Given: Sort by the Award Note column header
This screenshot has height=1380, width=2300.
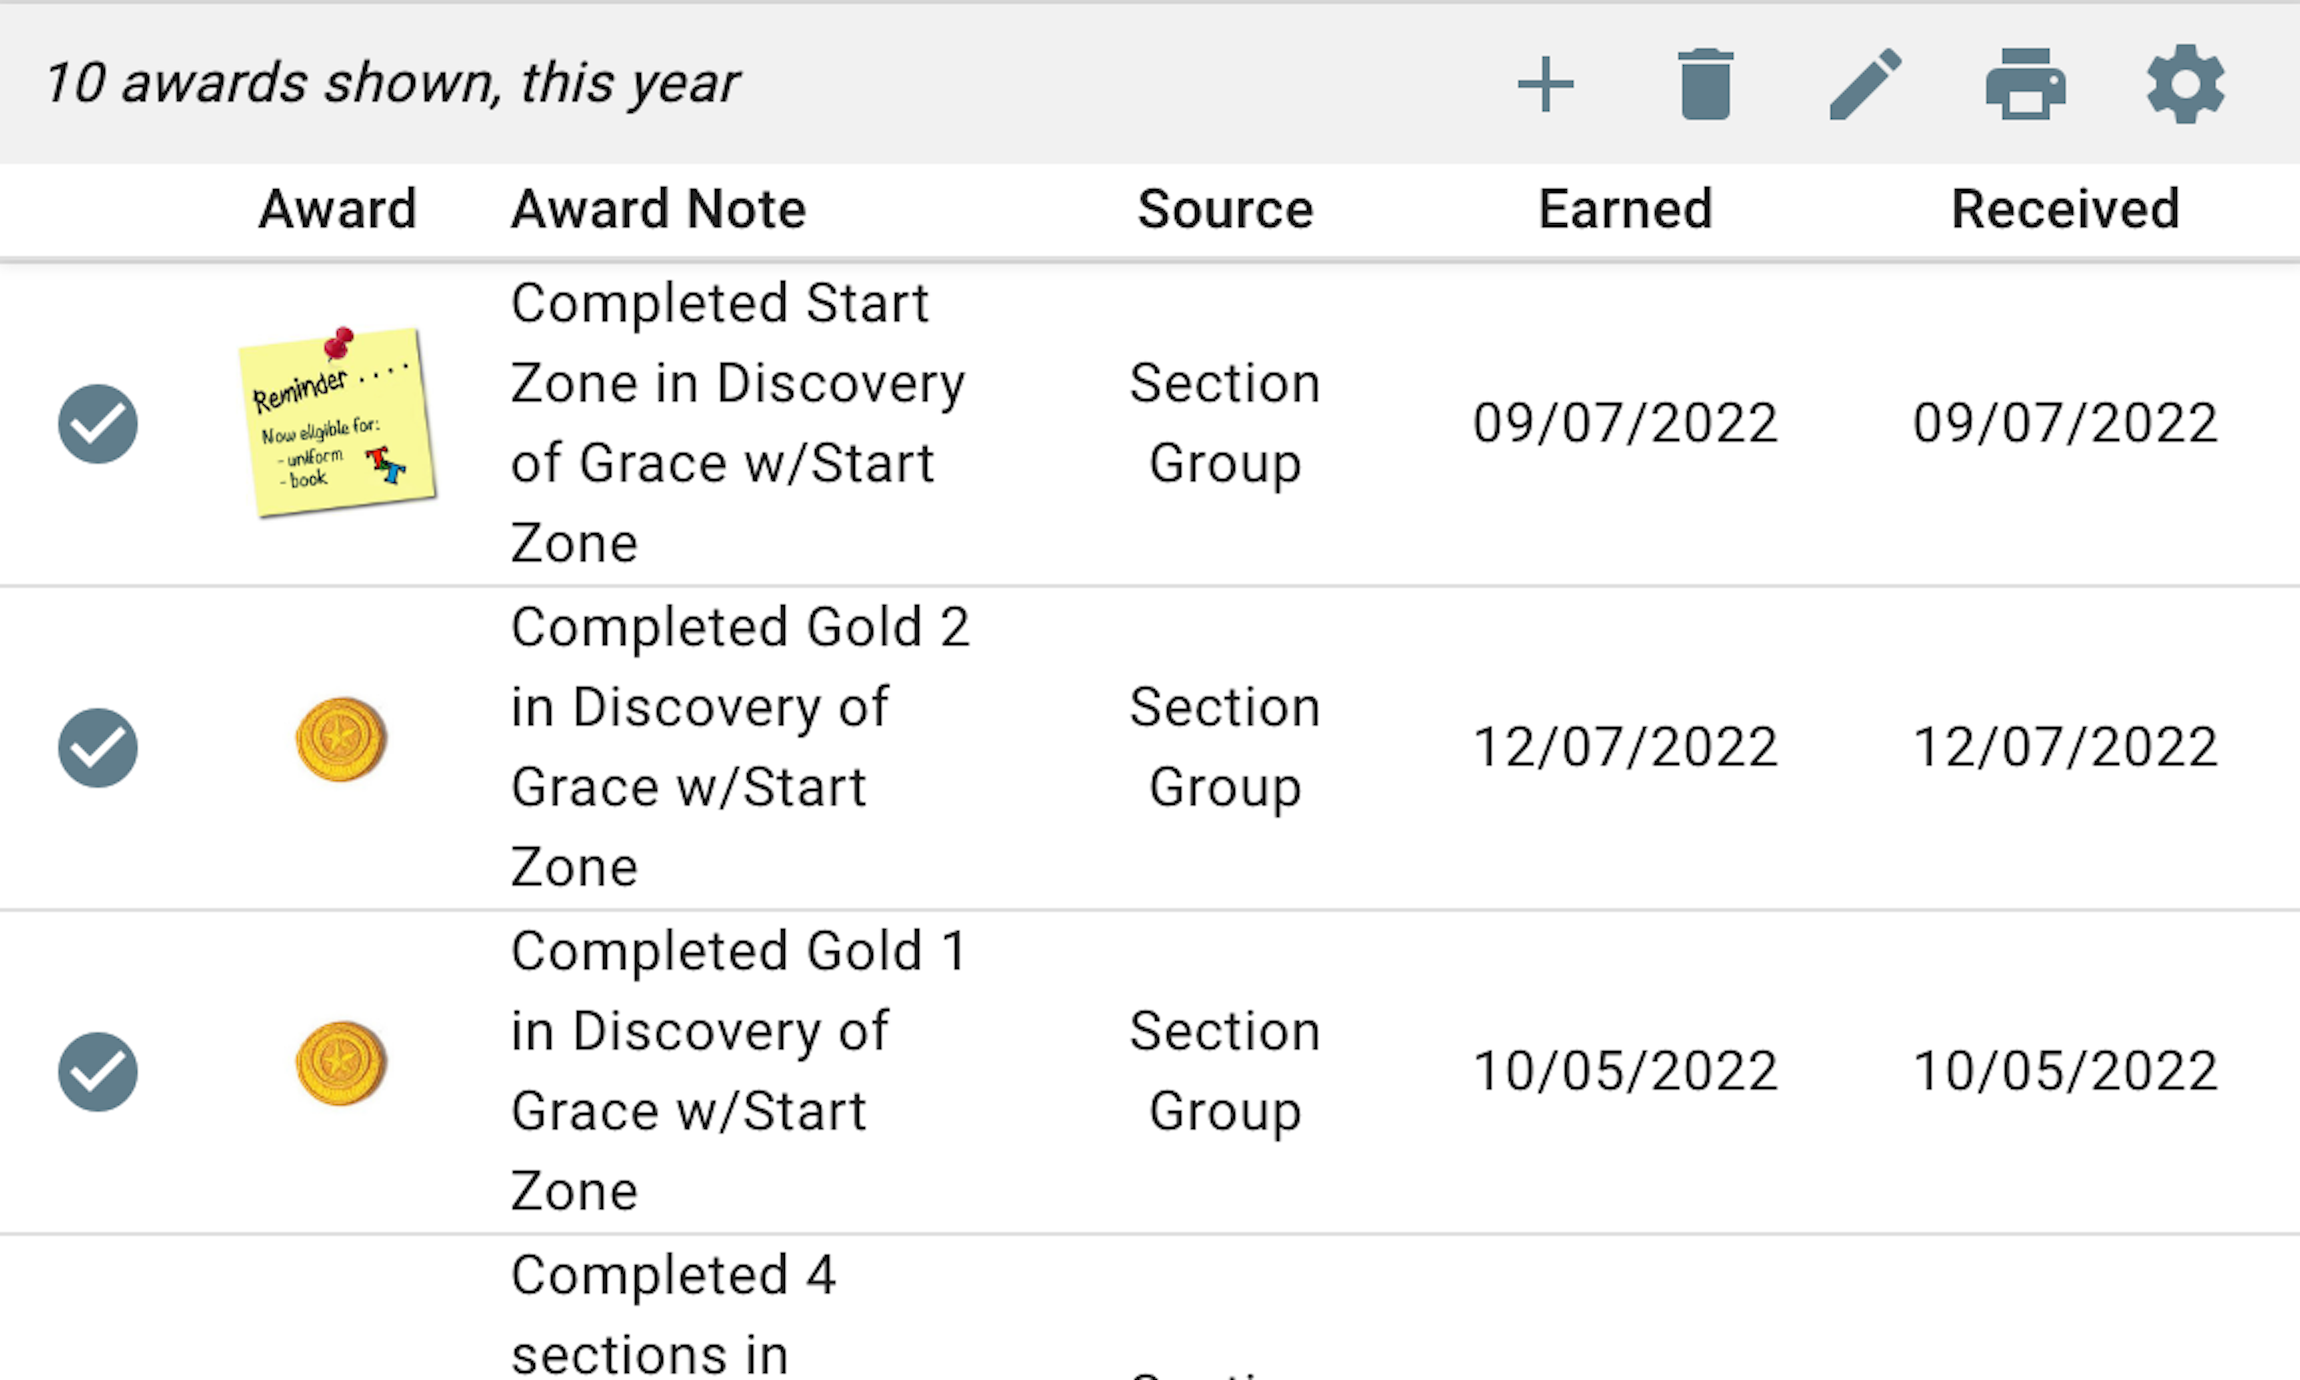Looking at the screenshot, I should (x=658, y=209).
